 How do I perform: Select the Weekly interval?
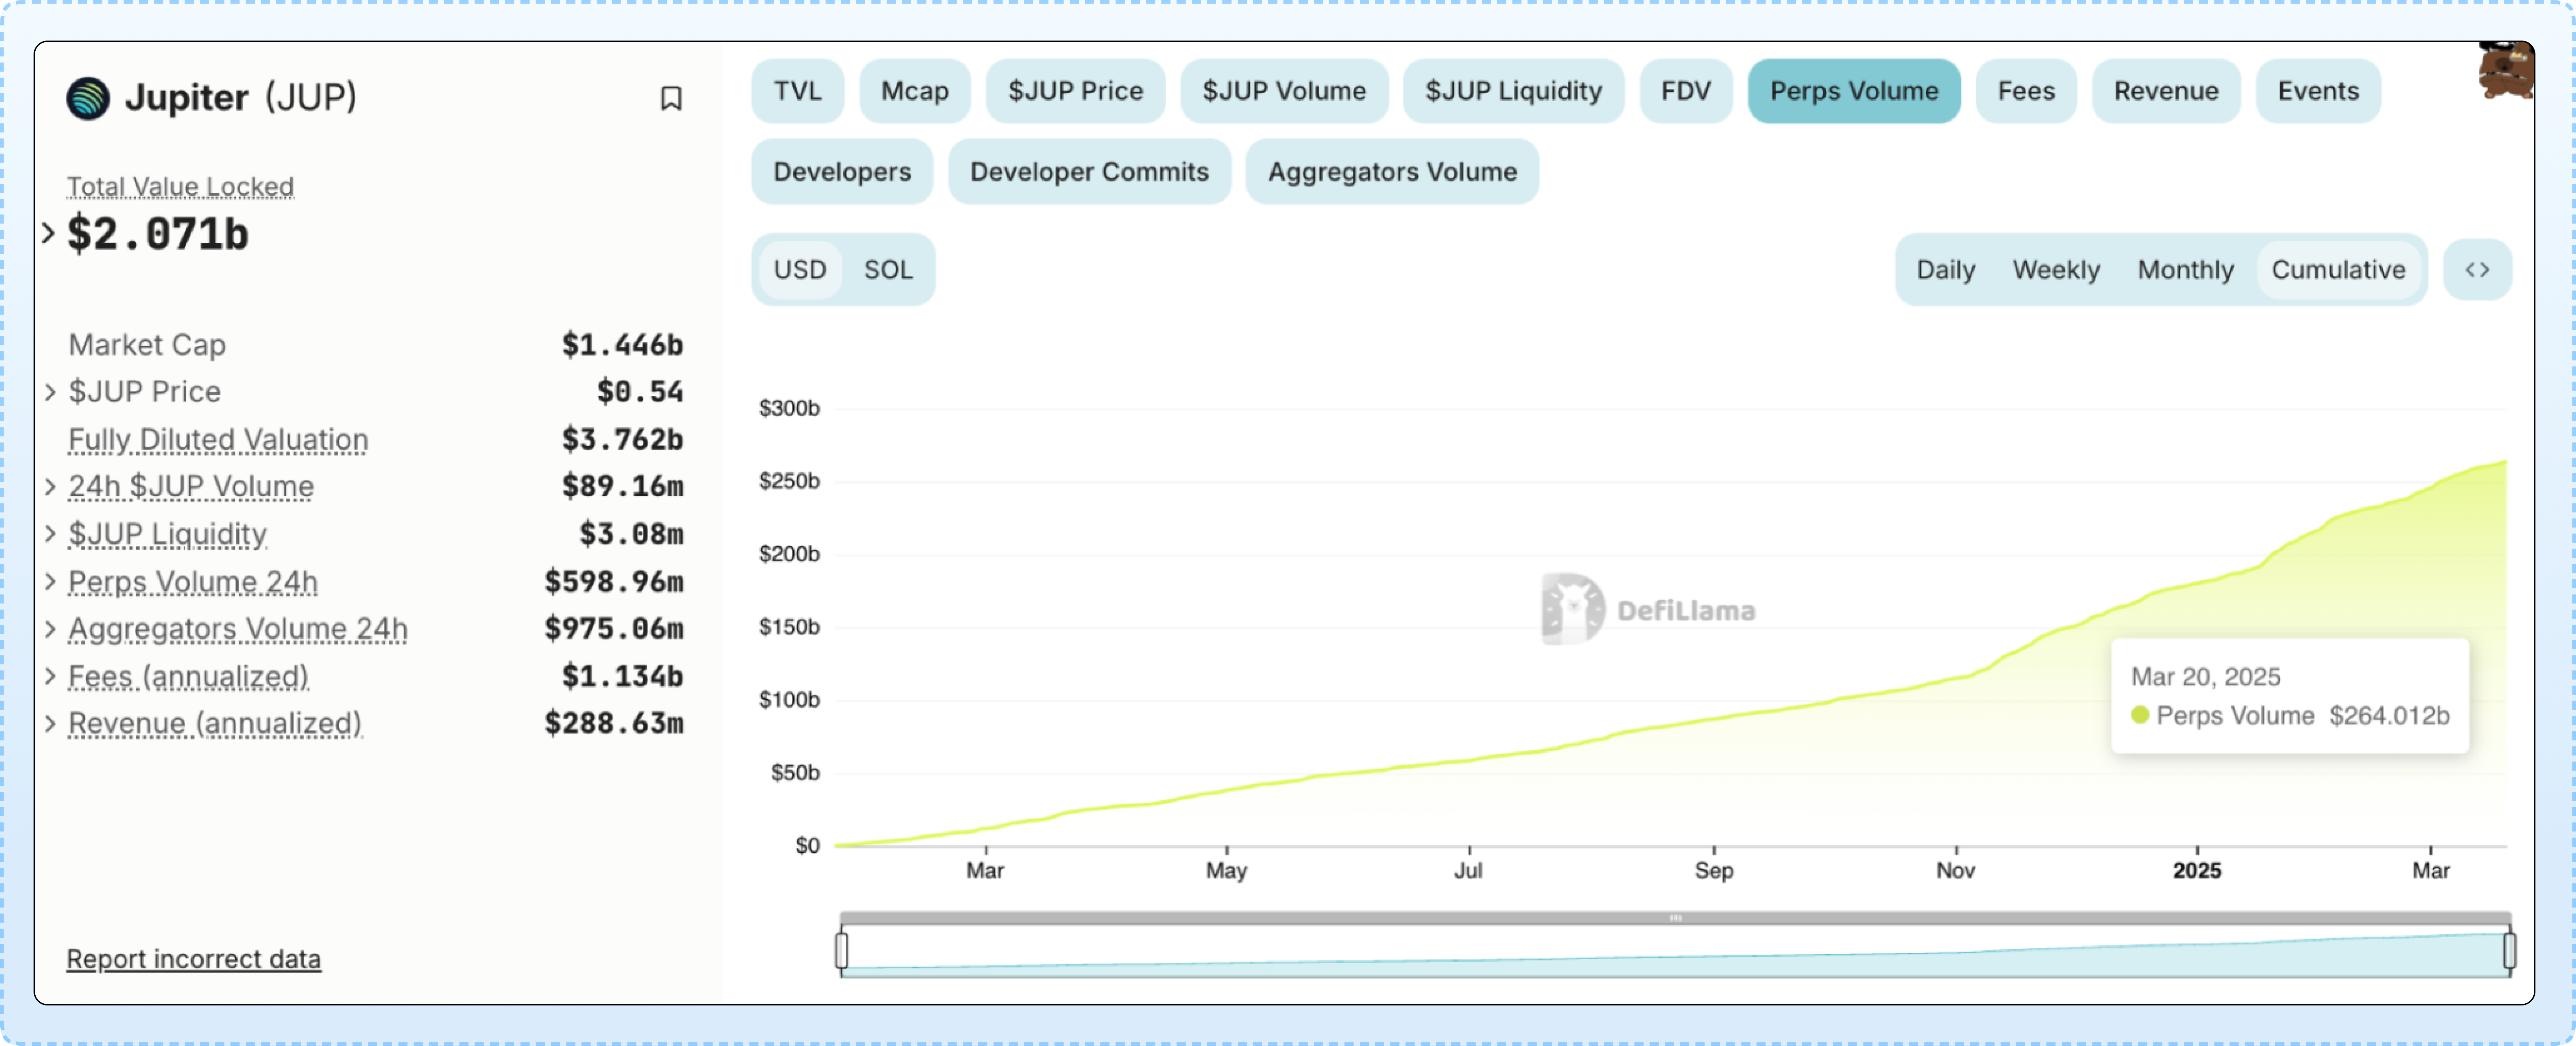coord(2056,270)
